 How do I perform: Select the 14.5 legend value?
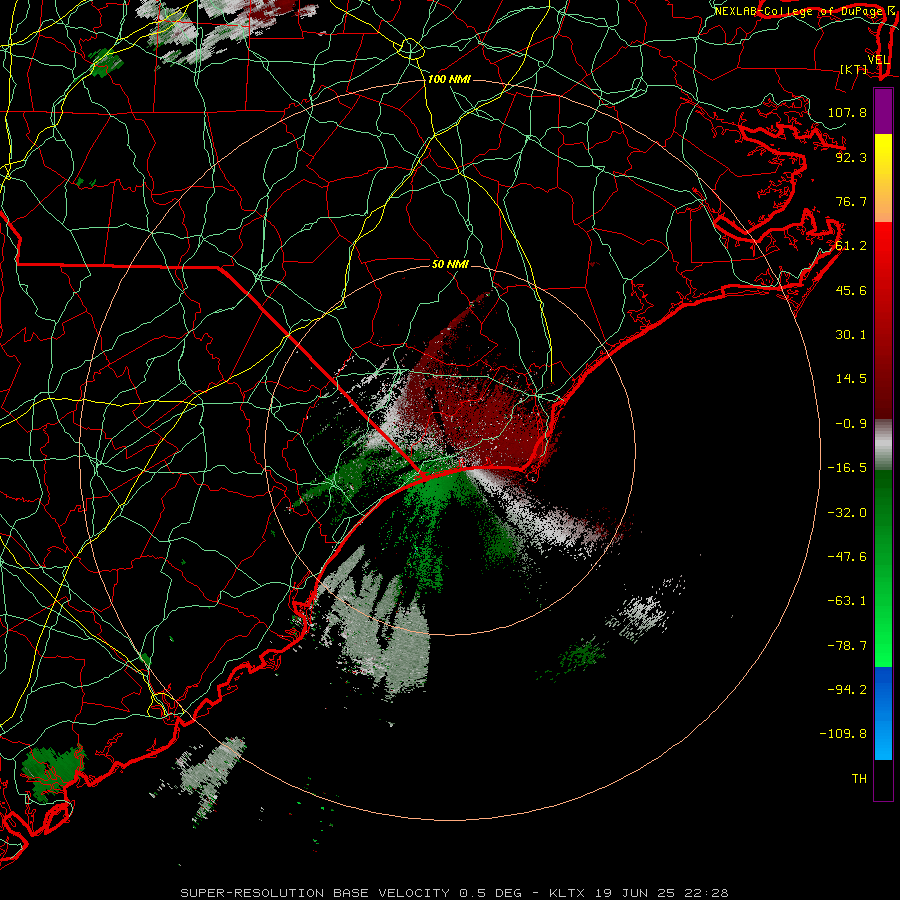pyautogui.click(x=851, y=379)
